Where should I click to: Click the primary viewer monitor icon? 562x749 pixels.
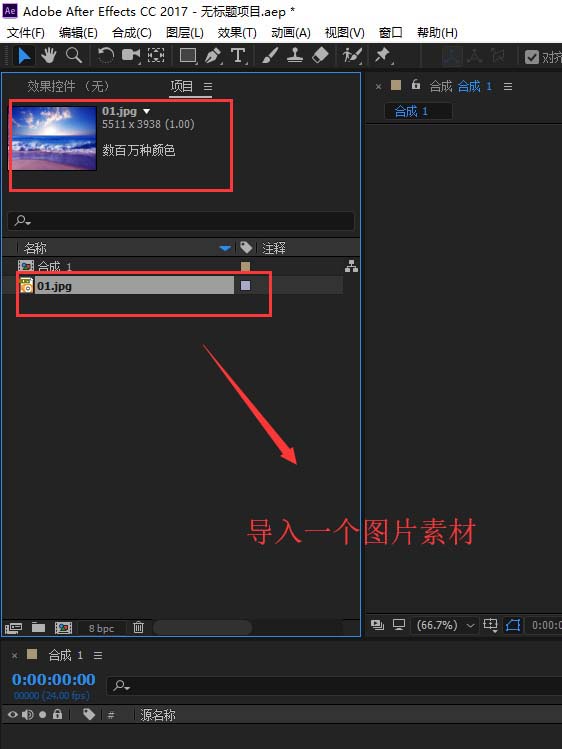click(x=399, y=625)
